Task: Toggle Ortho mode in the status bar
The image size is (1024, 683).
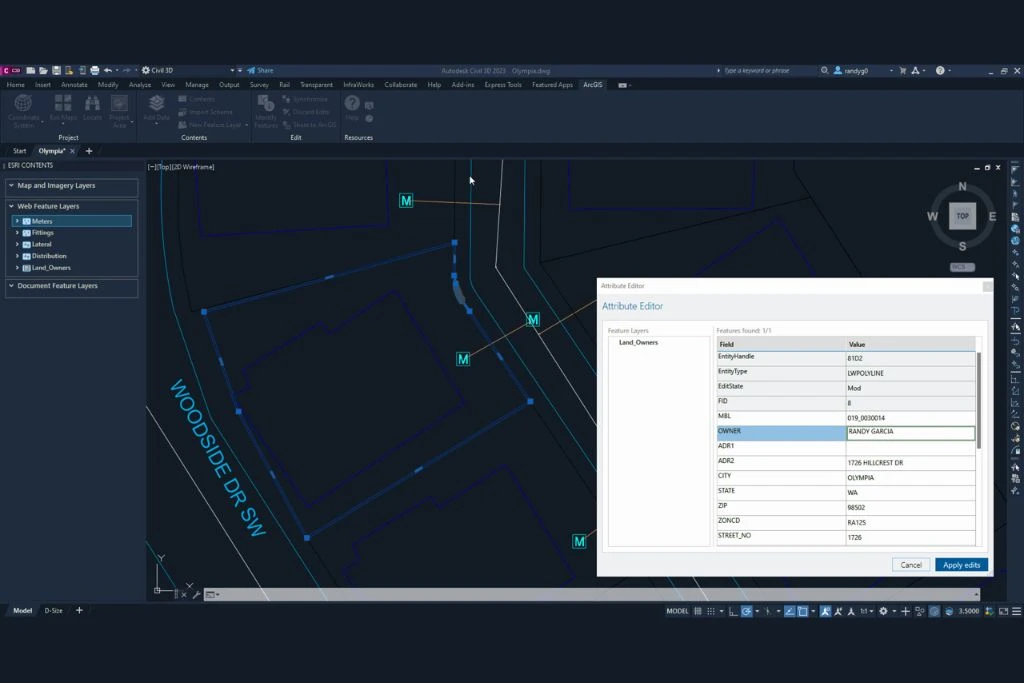Action: [733, 611]
